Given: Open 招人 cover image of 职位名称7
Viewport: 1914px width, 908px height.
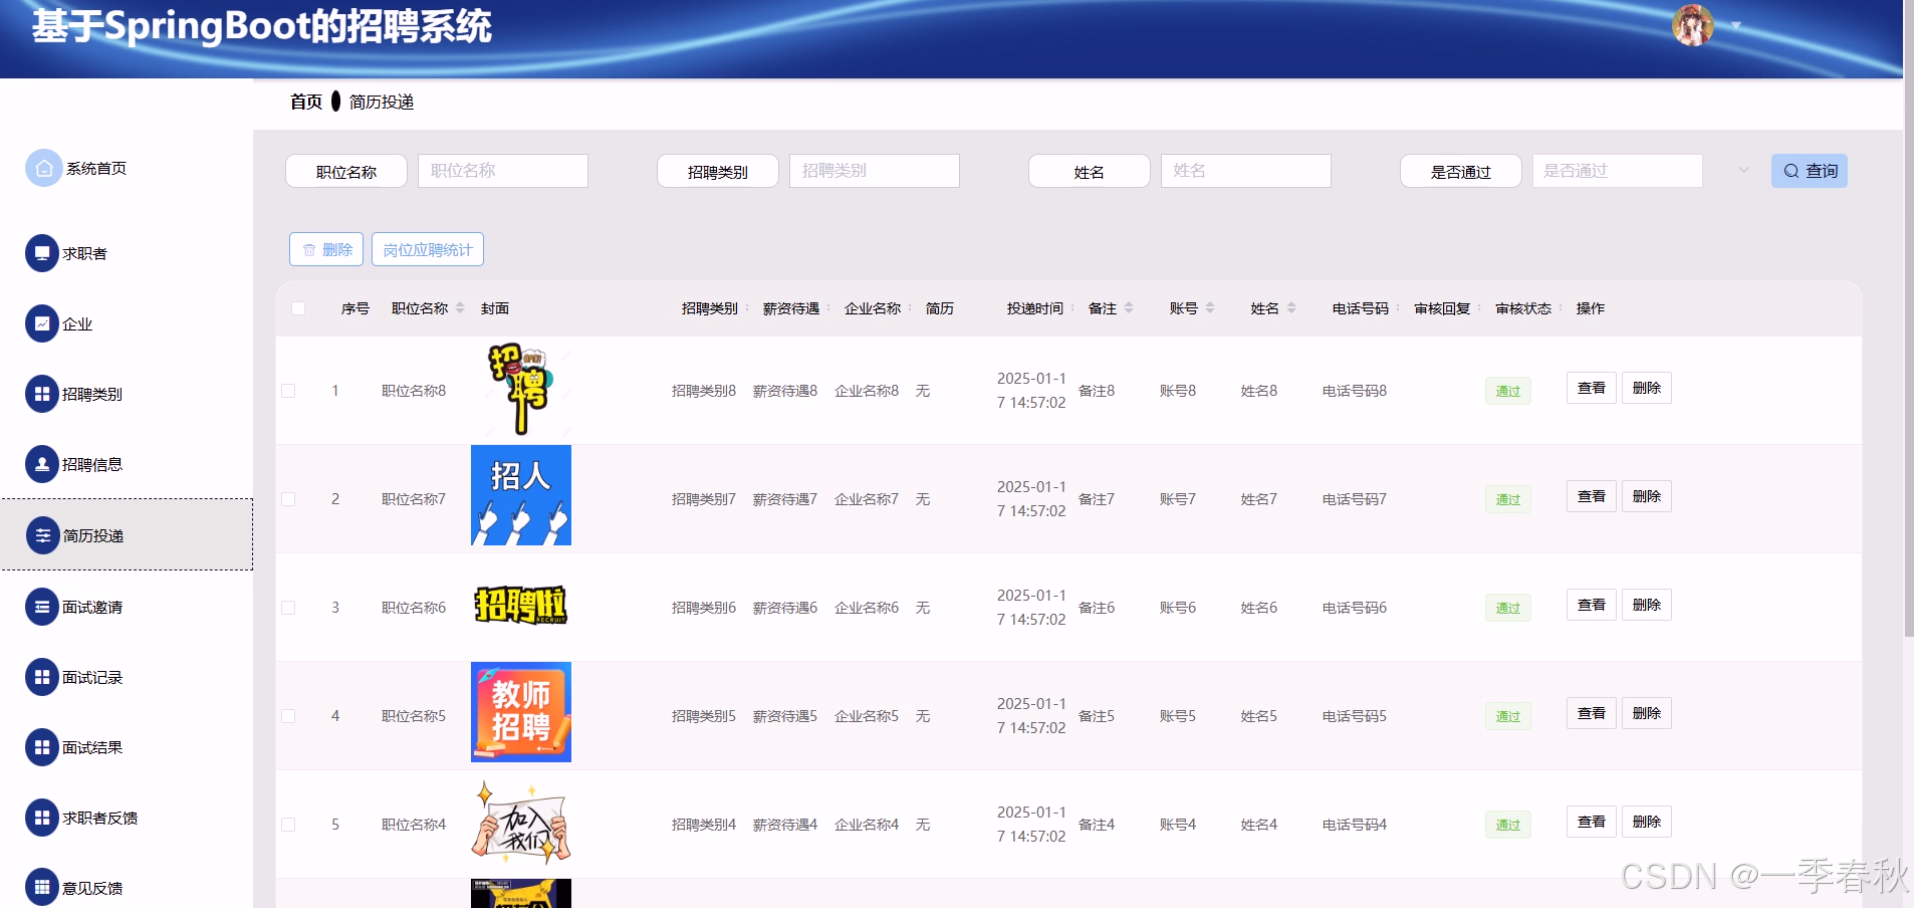Looking at the screenshot, I should coord(521,495).
